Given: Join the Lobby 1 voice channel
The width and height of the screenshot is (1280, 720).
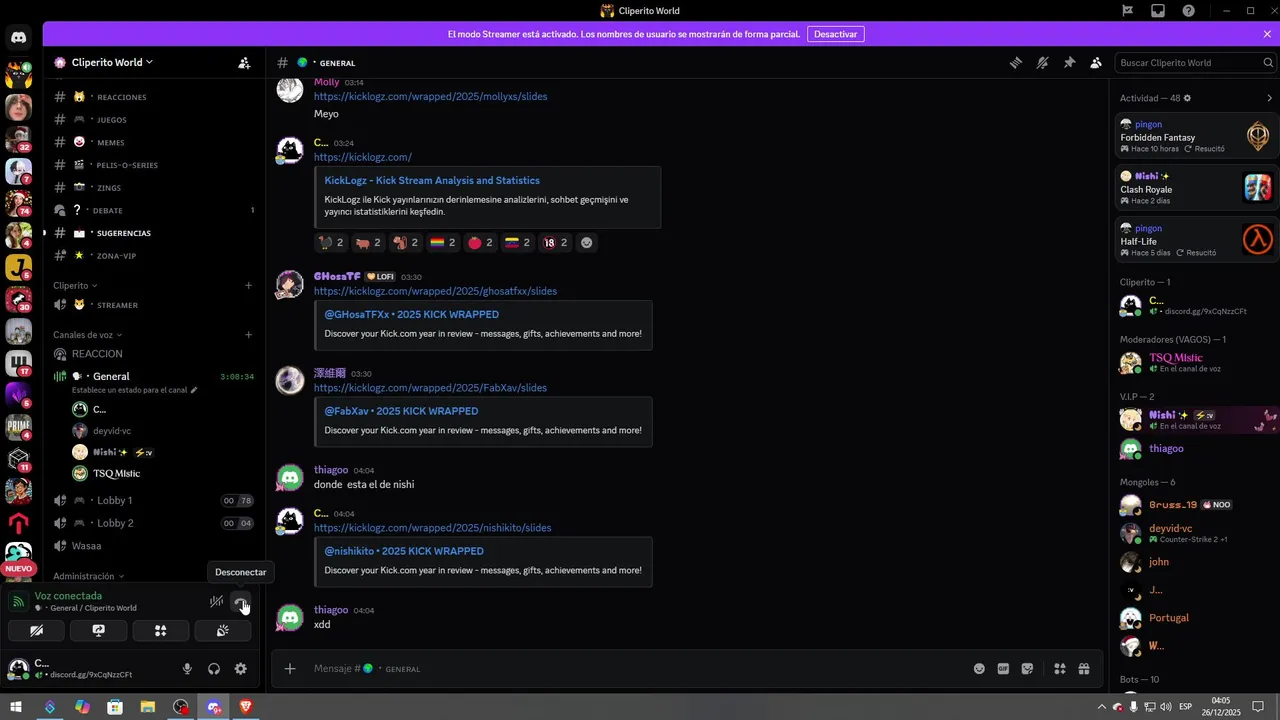Looking at the screenshot, I should 155,500.
